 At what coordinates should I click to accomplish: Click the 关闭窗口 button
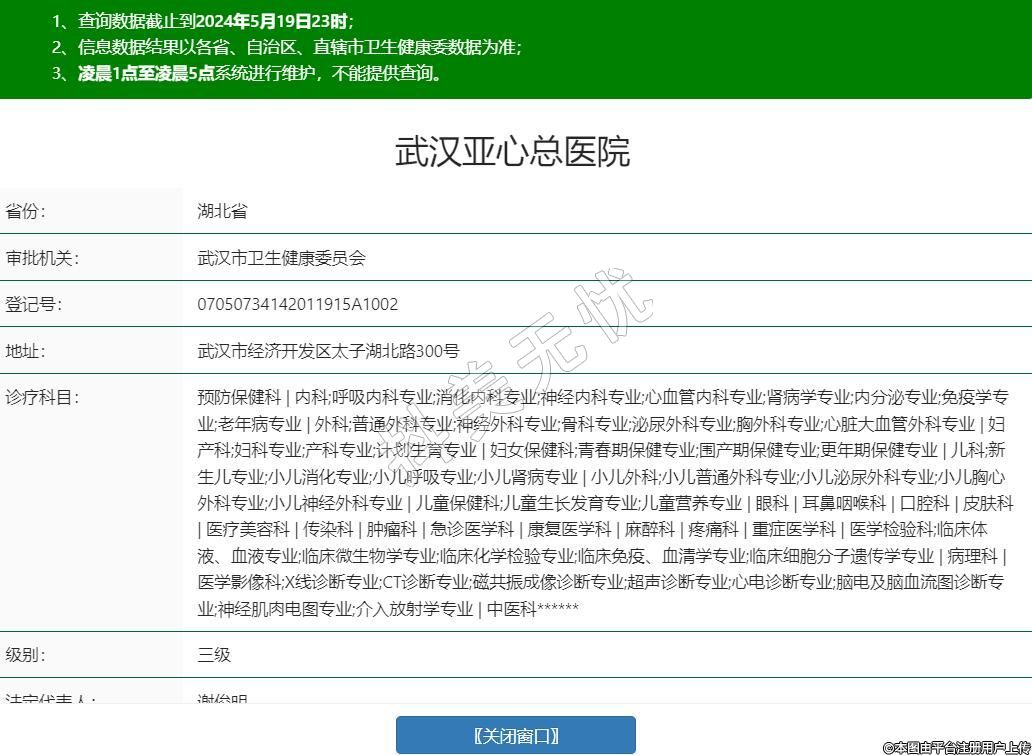click(515, 736)
